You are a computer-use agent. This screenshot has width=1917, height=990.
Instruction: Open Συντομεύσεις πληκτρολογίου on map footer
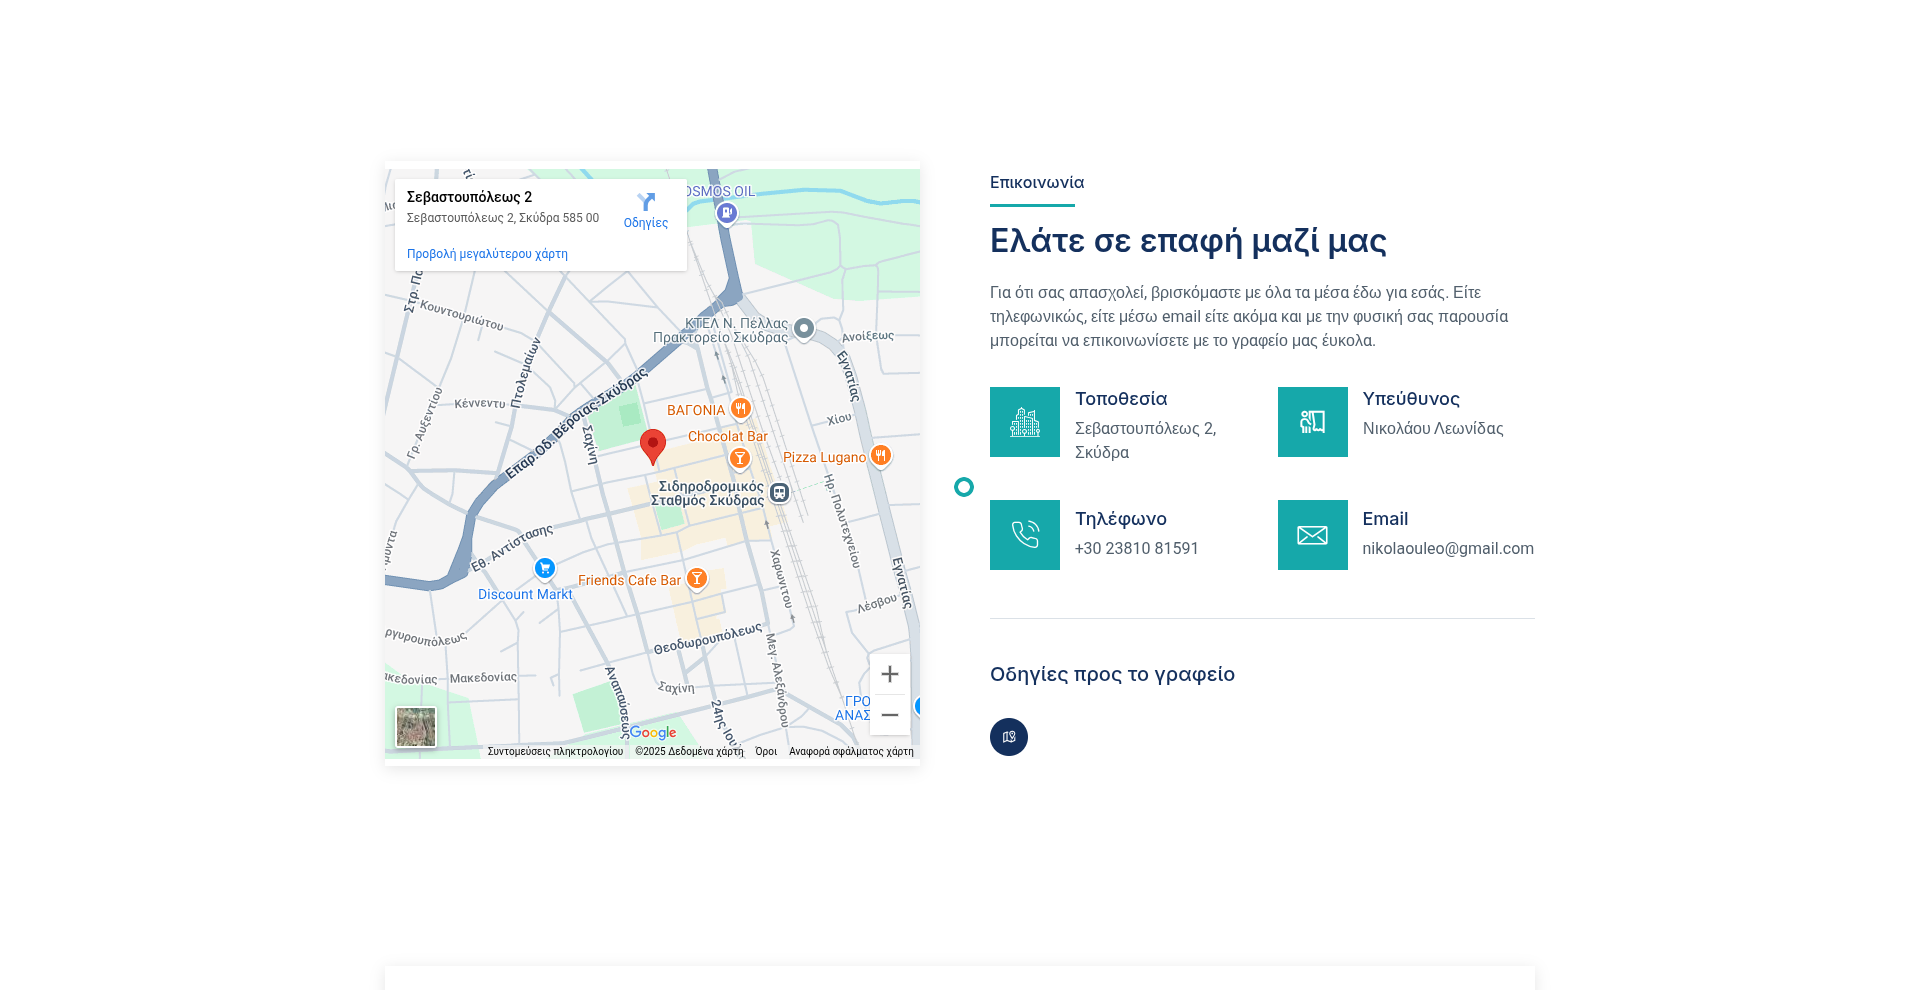coord(555,752)
